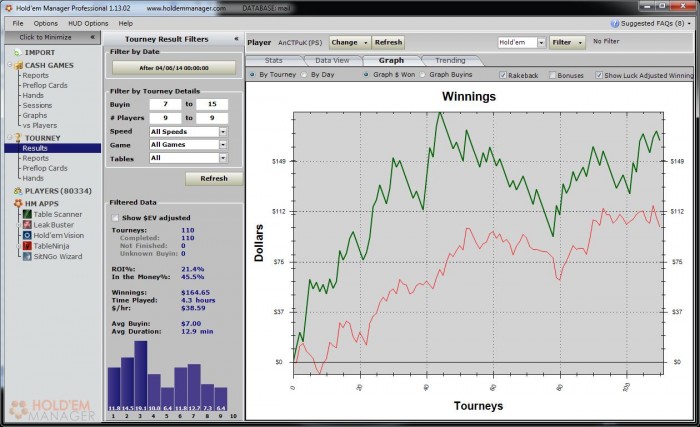Select the Graph Buyins radio button
The width and height of the screenshot is (700, 427).
click(x=423, y=75)
